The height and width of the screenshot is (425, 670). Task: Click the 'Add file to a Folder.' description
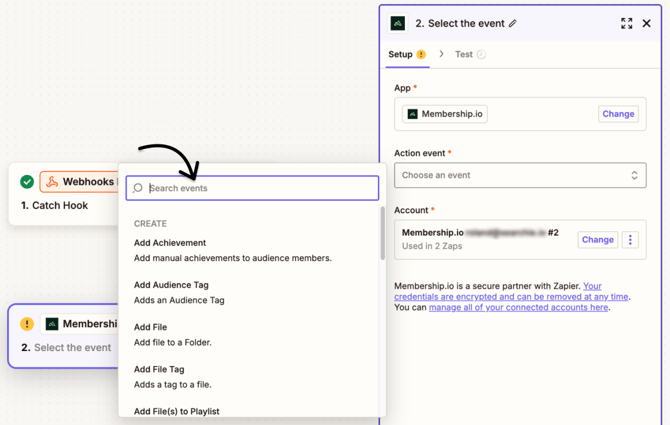click(173, 343)
